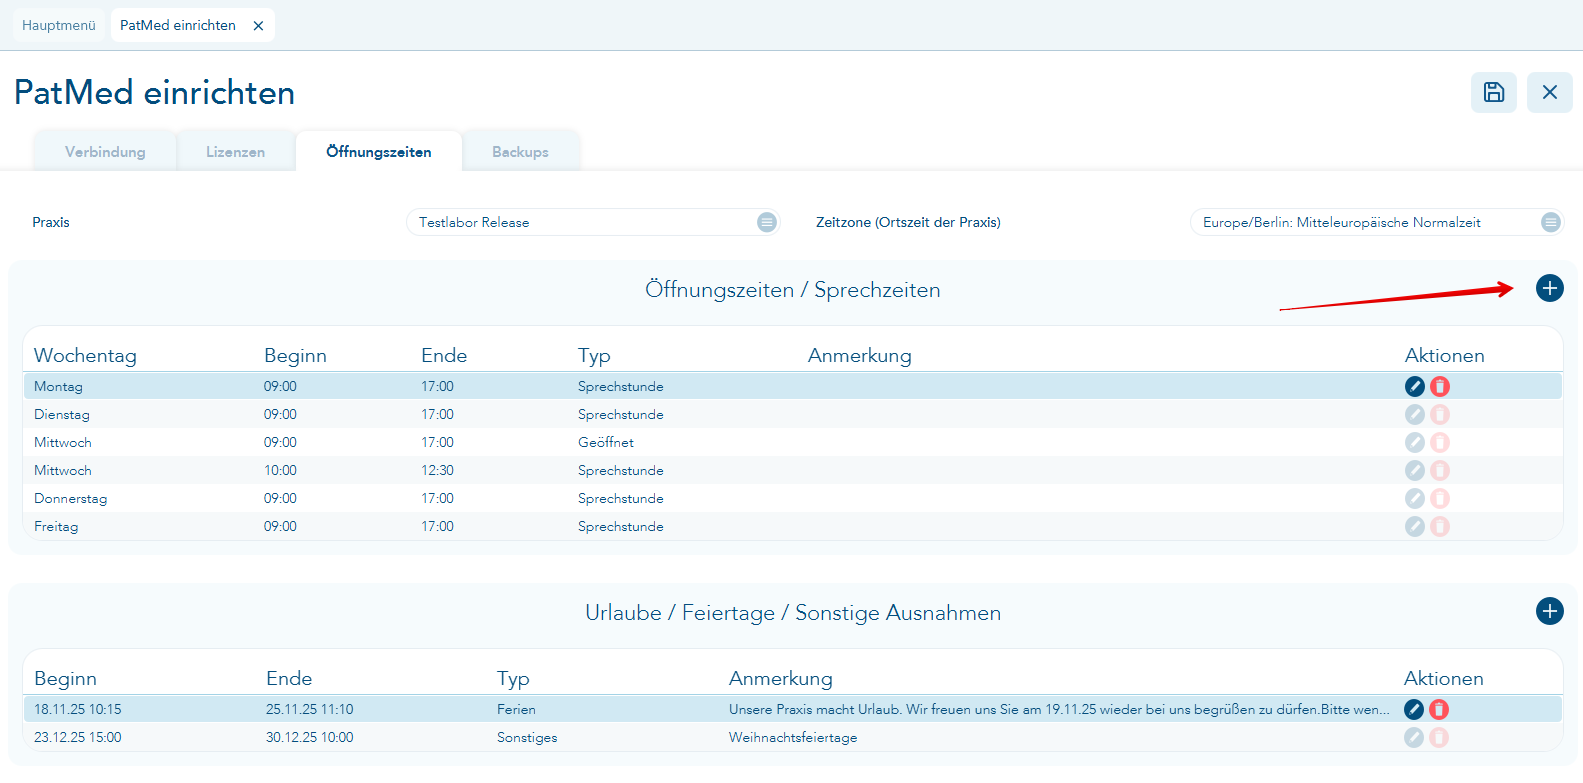Screen dimensions: 1583x783
Task: Select the 25.11.25 11:10 Ende cell
Action: tap(310, 709)
